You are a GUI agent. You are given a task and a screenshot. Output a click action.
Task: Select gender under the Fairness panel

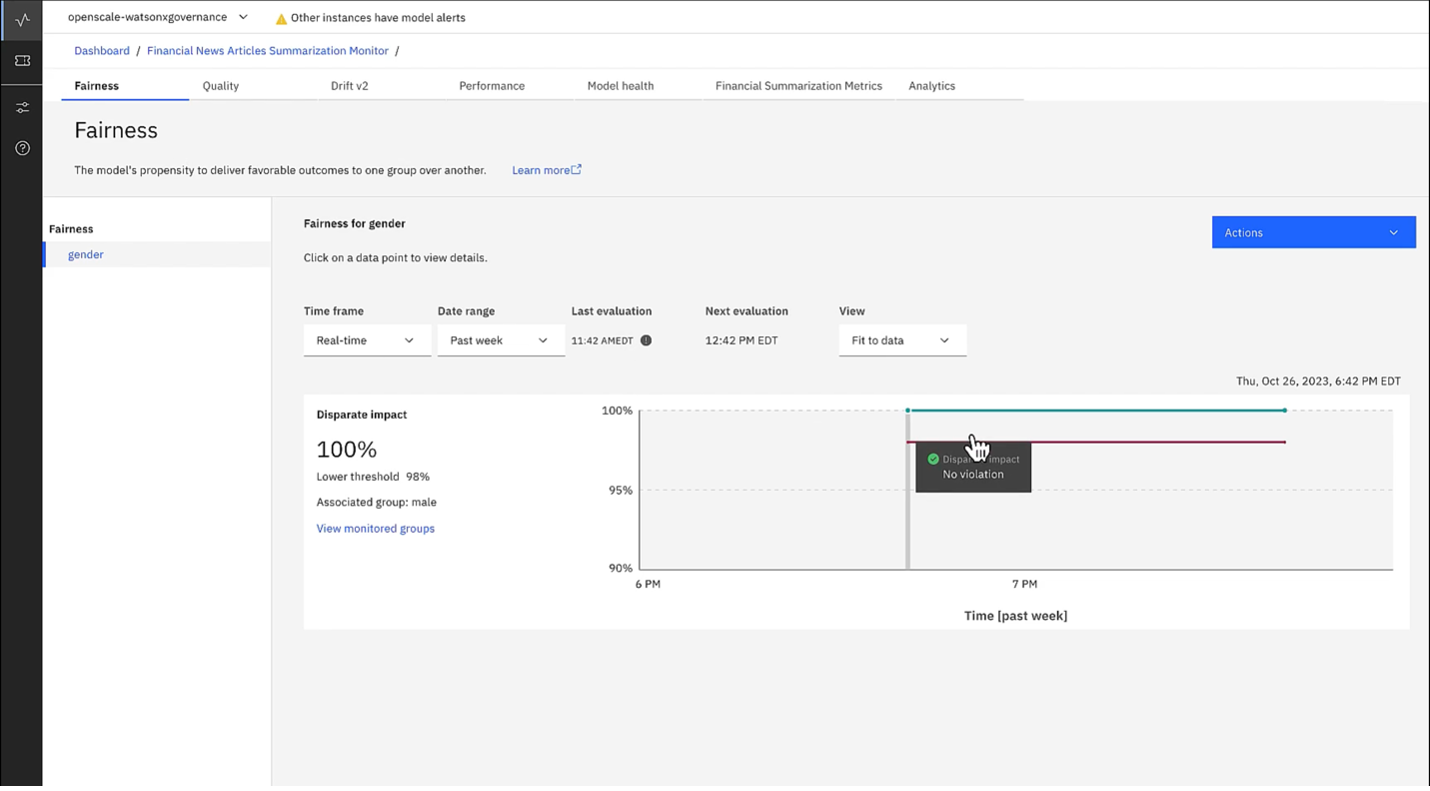click(85, 254)
